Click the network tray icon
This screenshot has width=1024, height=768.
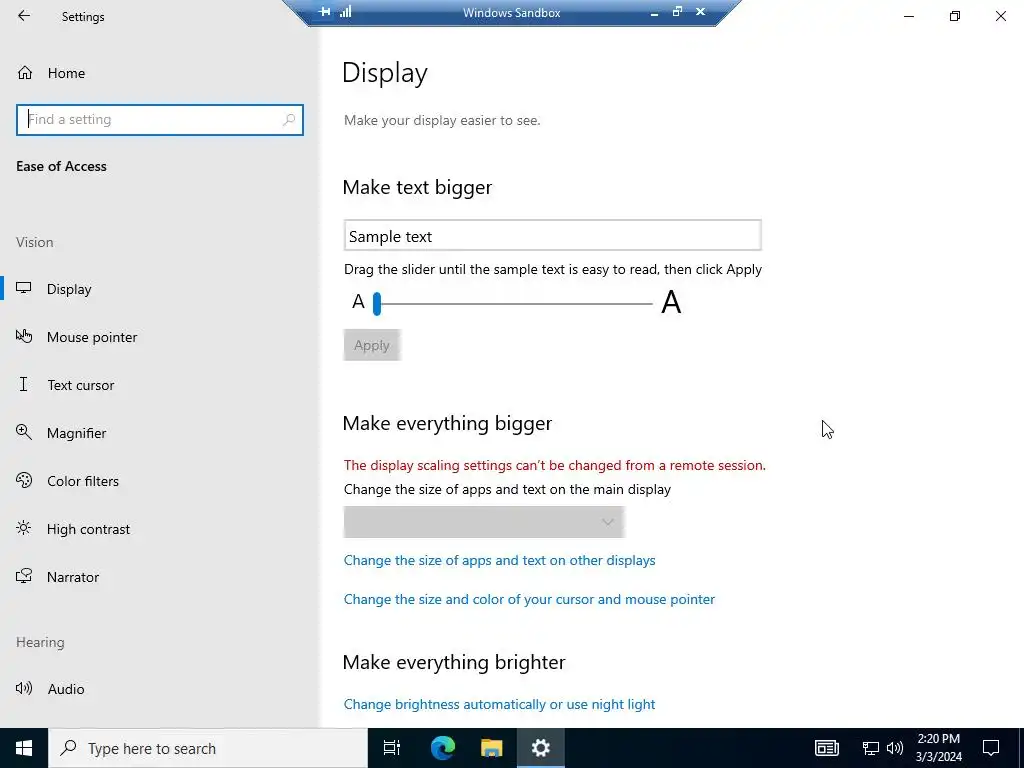[871, 748]
